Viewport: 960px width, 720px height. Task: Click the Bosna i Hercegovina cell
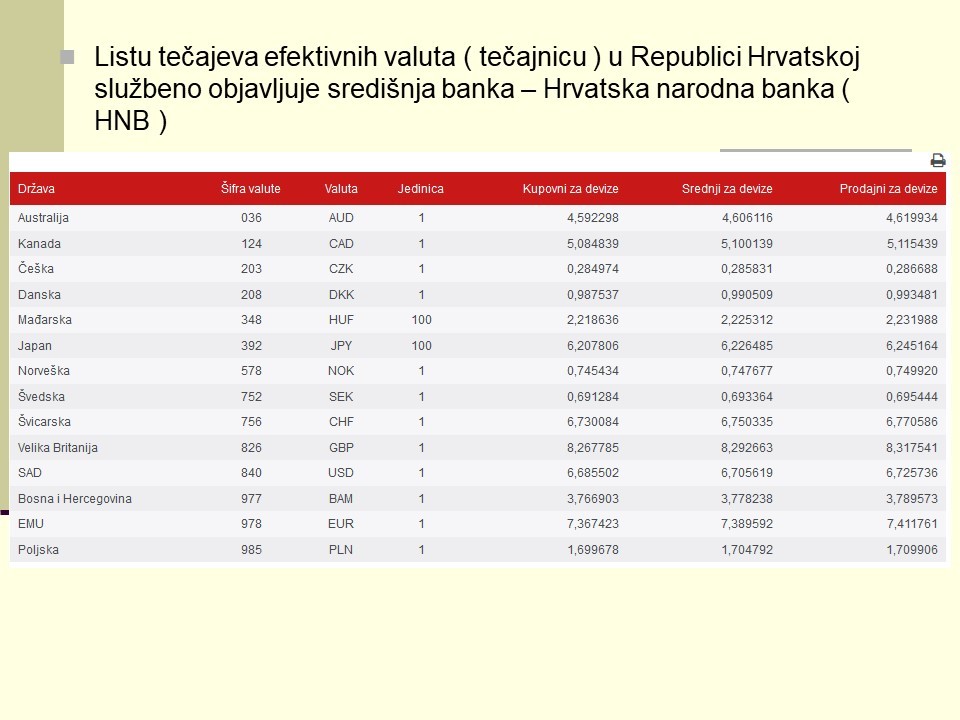click(75, 499)
